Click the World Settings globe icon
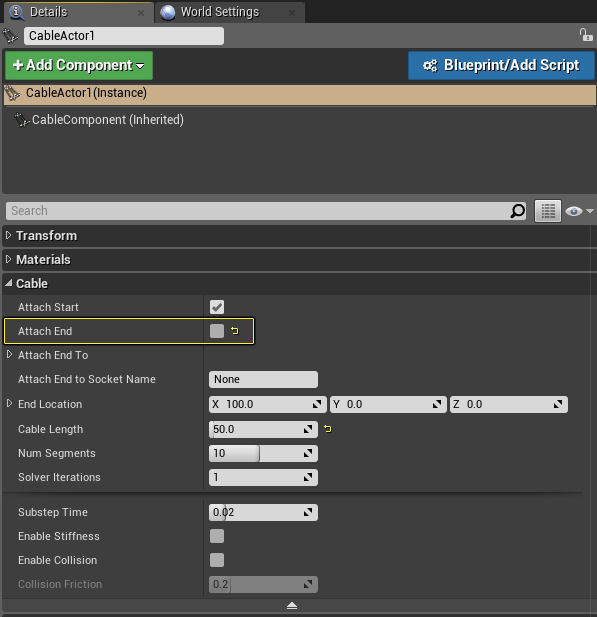The image size is (597, 617). point(168,12)
